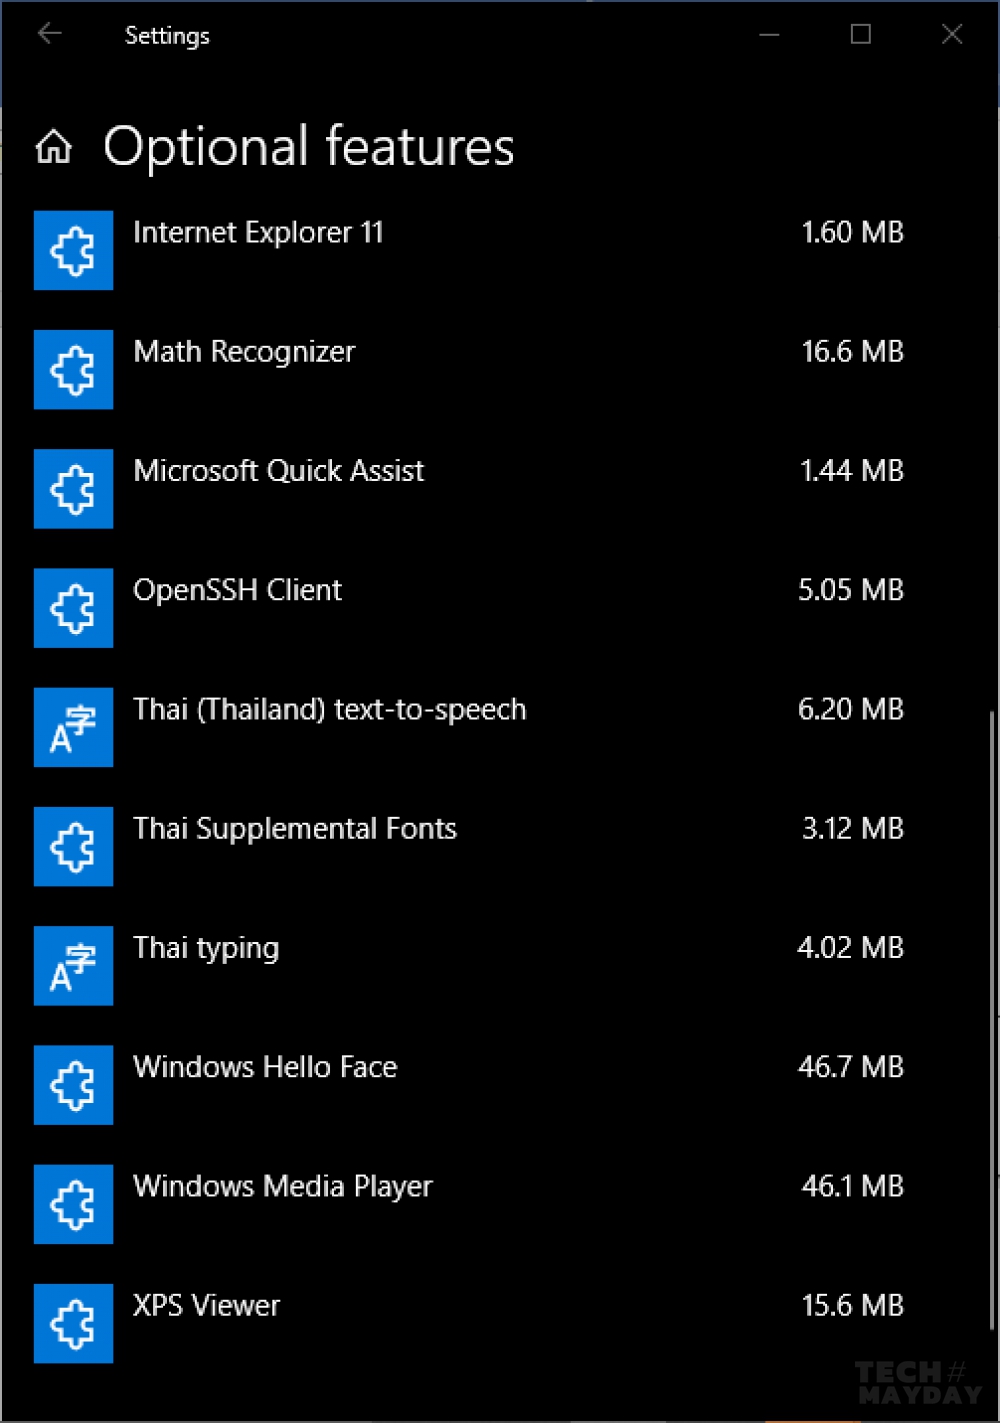
Task: Click the XPS Viewer feature icon
Action: (73, 1323)
